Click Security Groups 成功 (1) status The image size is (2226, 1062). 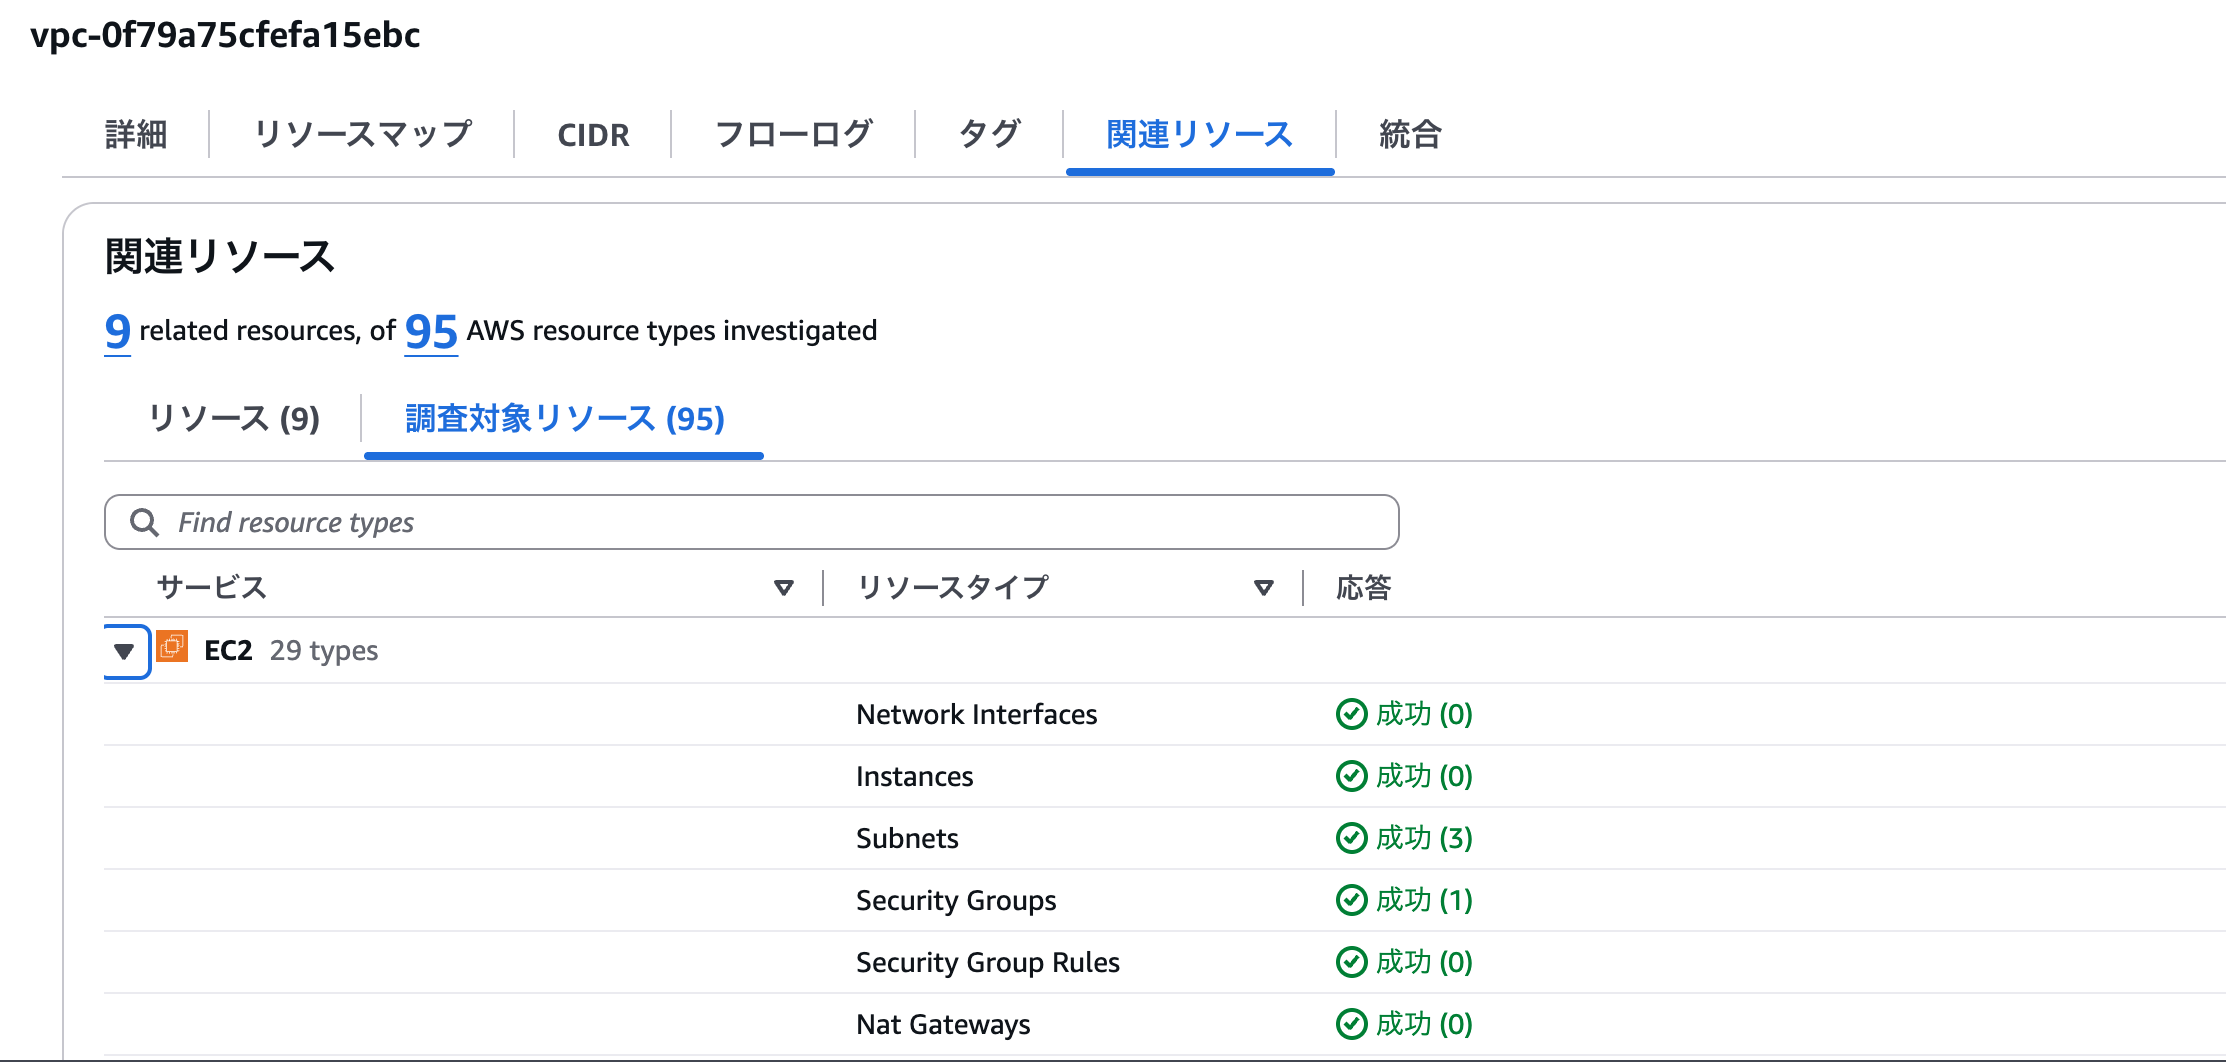1404,900
